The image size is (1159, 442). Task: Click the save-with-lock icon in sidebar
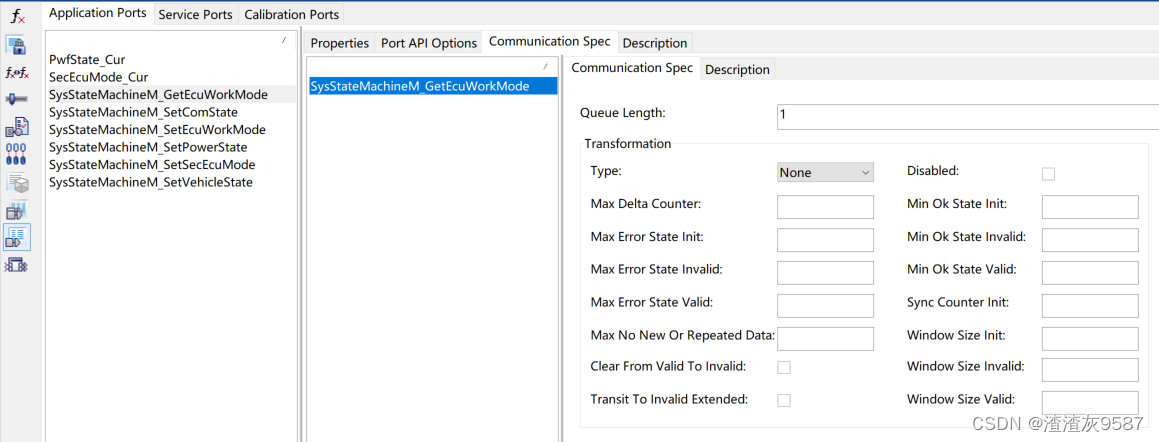tap(17, 46)
